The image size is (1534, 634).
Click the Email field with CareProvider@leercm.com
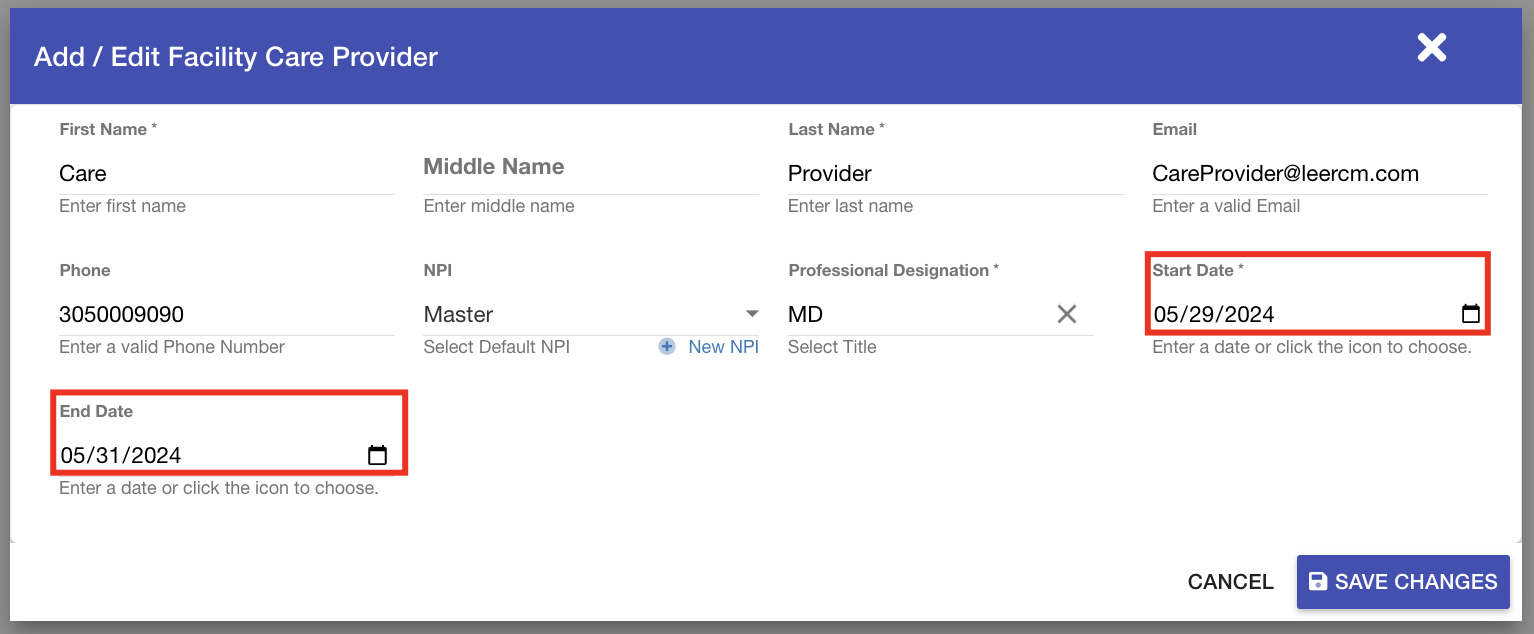point(1318,174)
